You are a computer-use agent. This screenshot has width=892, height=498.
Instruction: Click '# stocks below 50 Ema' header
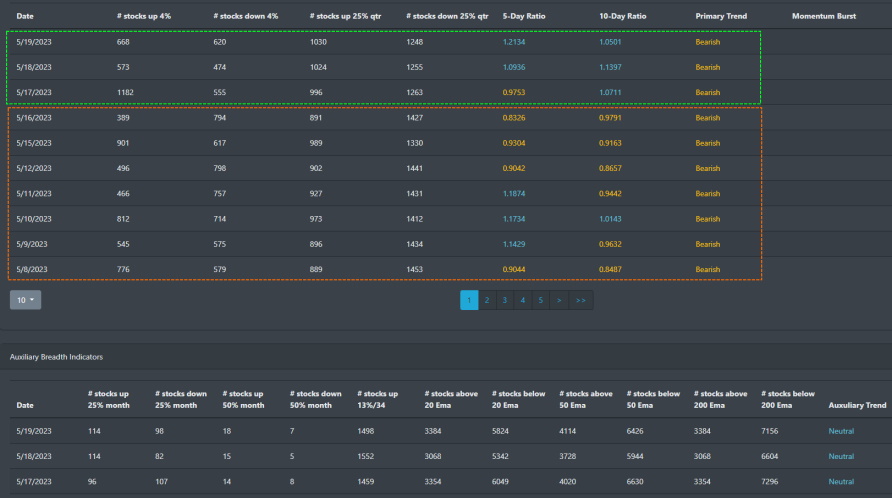(653, 400)
